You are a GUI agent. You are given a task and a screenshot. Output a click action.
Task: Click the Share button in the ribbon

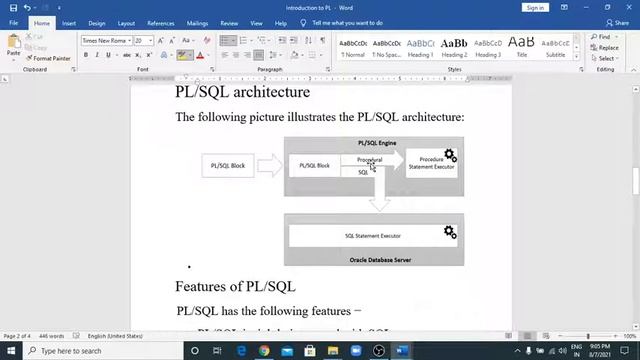[618, 23]
